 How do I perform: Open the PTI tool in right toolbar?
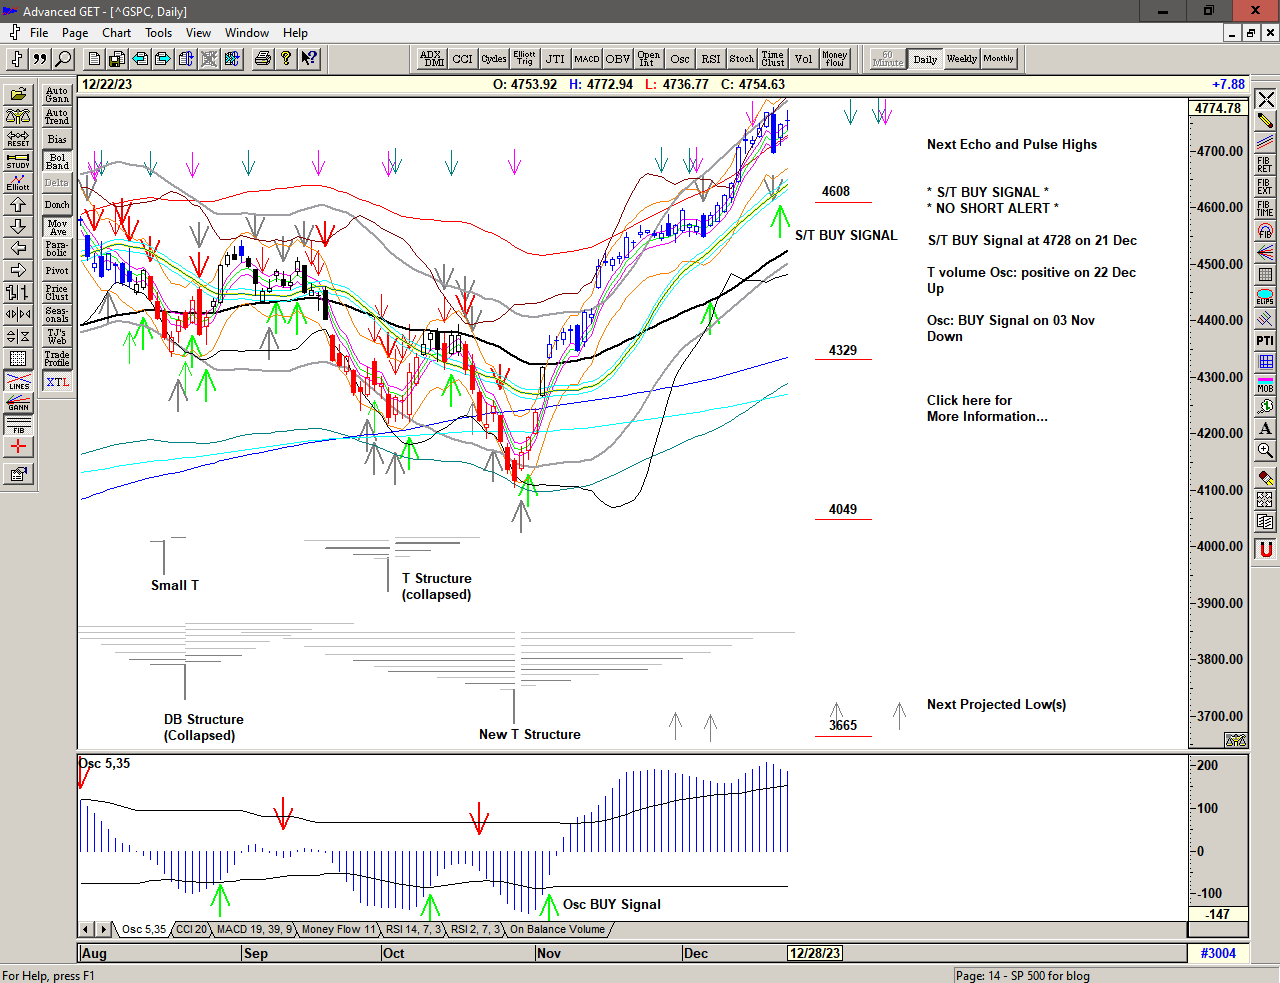(1265, 341)
